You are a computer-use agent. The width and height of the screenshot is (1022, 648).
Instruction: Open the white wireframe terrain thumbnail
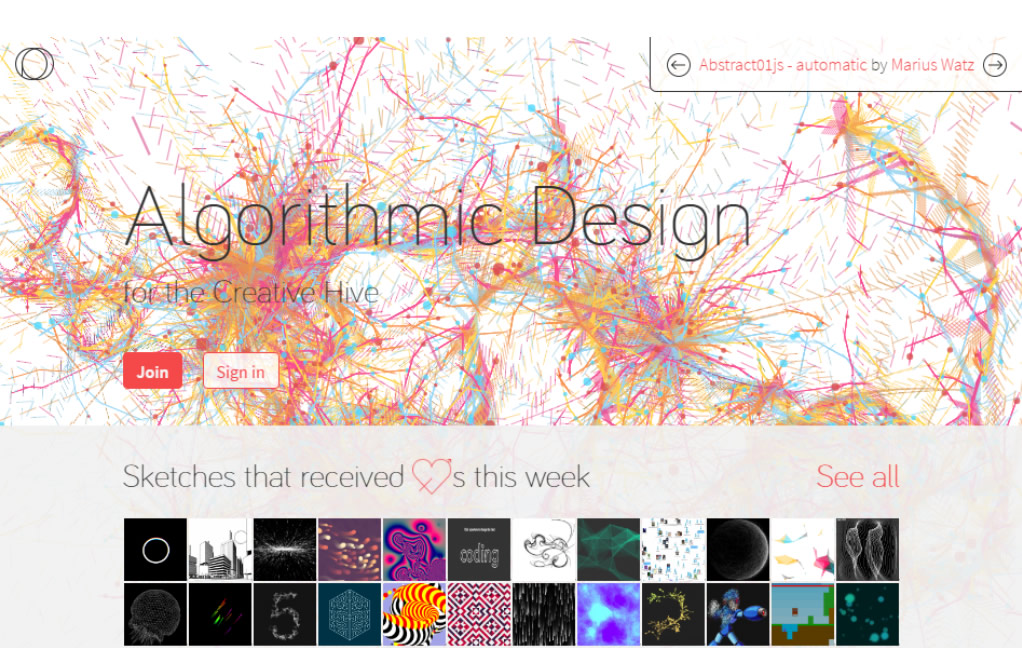[868, 550]
